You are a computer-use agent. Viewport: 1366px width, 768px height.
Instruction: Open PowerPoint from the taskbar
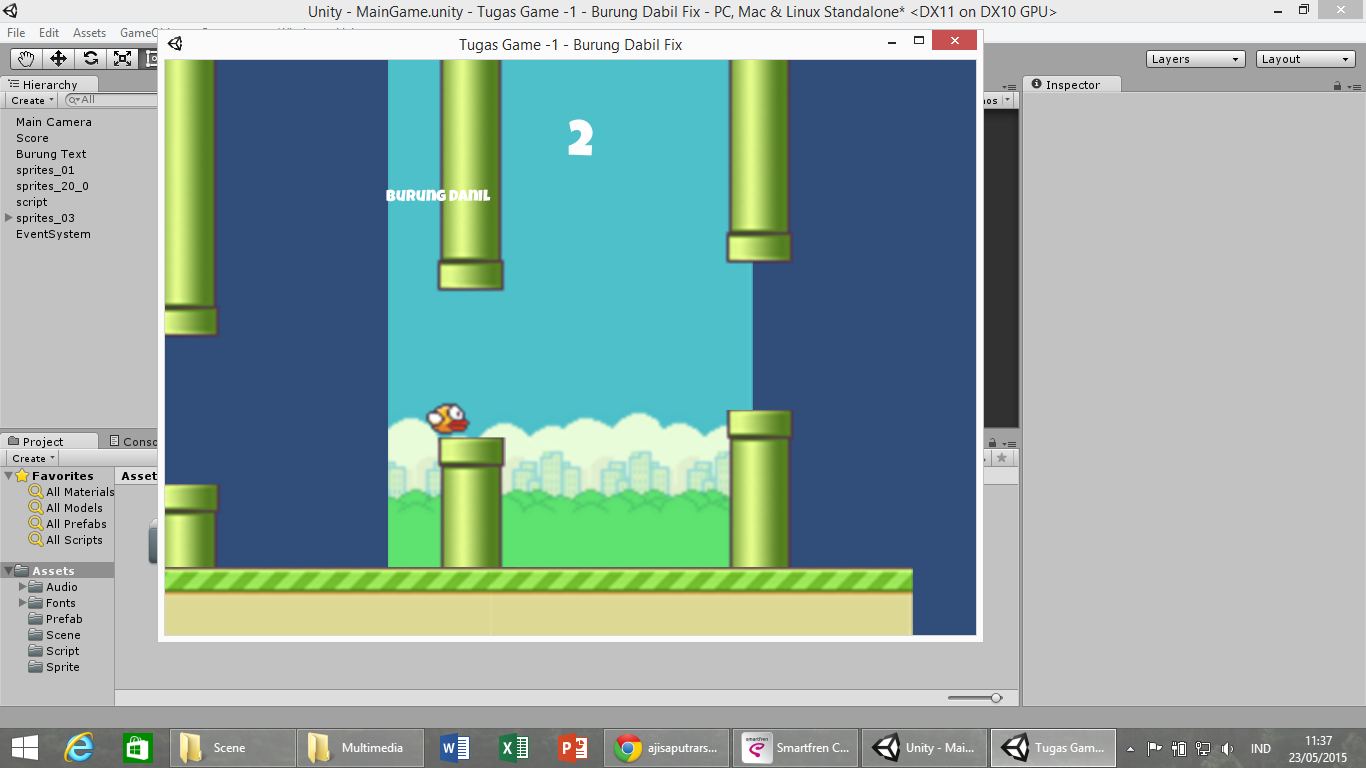(x=573, y=747)
